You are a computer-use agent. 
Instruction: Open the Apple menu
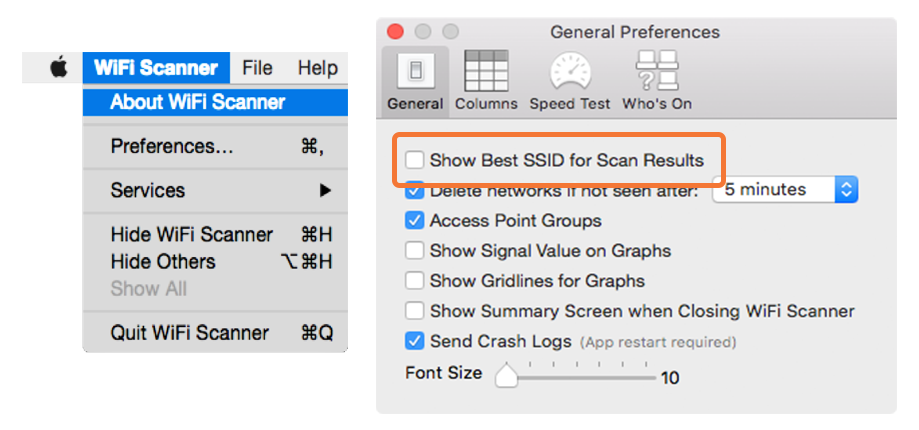(x=59, y=68)
